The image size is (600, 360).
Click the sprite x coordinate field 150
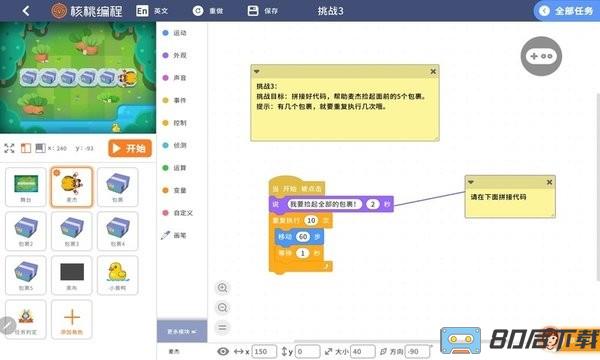coord(264,351)
